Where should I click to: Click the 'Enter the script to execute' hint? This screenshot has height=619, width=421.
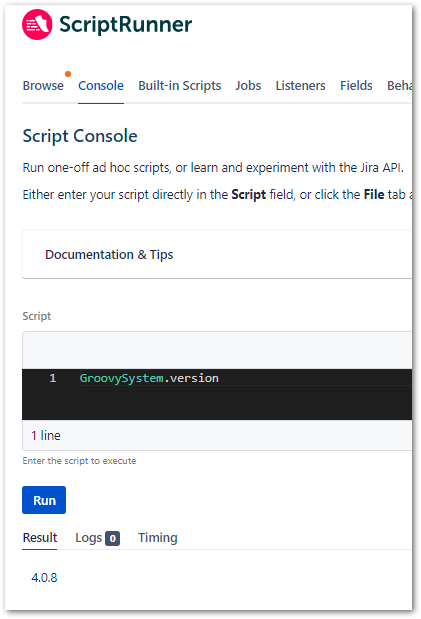pos(79,461)
